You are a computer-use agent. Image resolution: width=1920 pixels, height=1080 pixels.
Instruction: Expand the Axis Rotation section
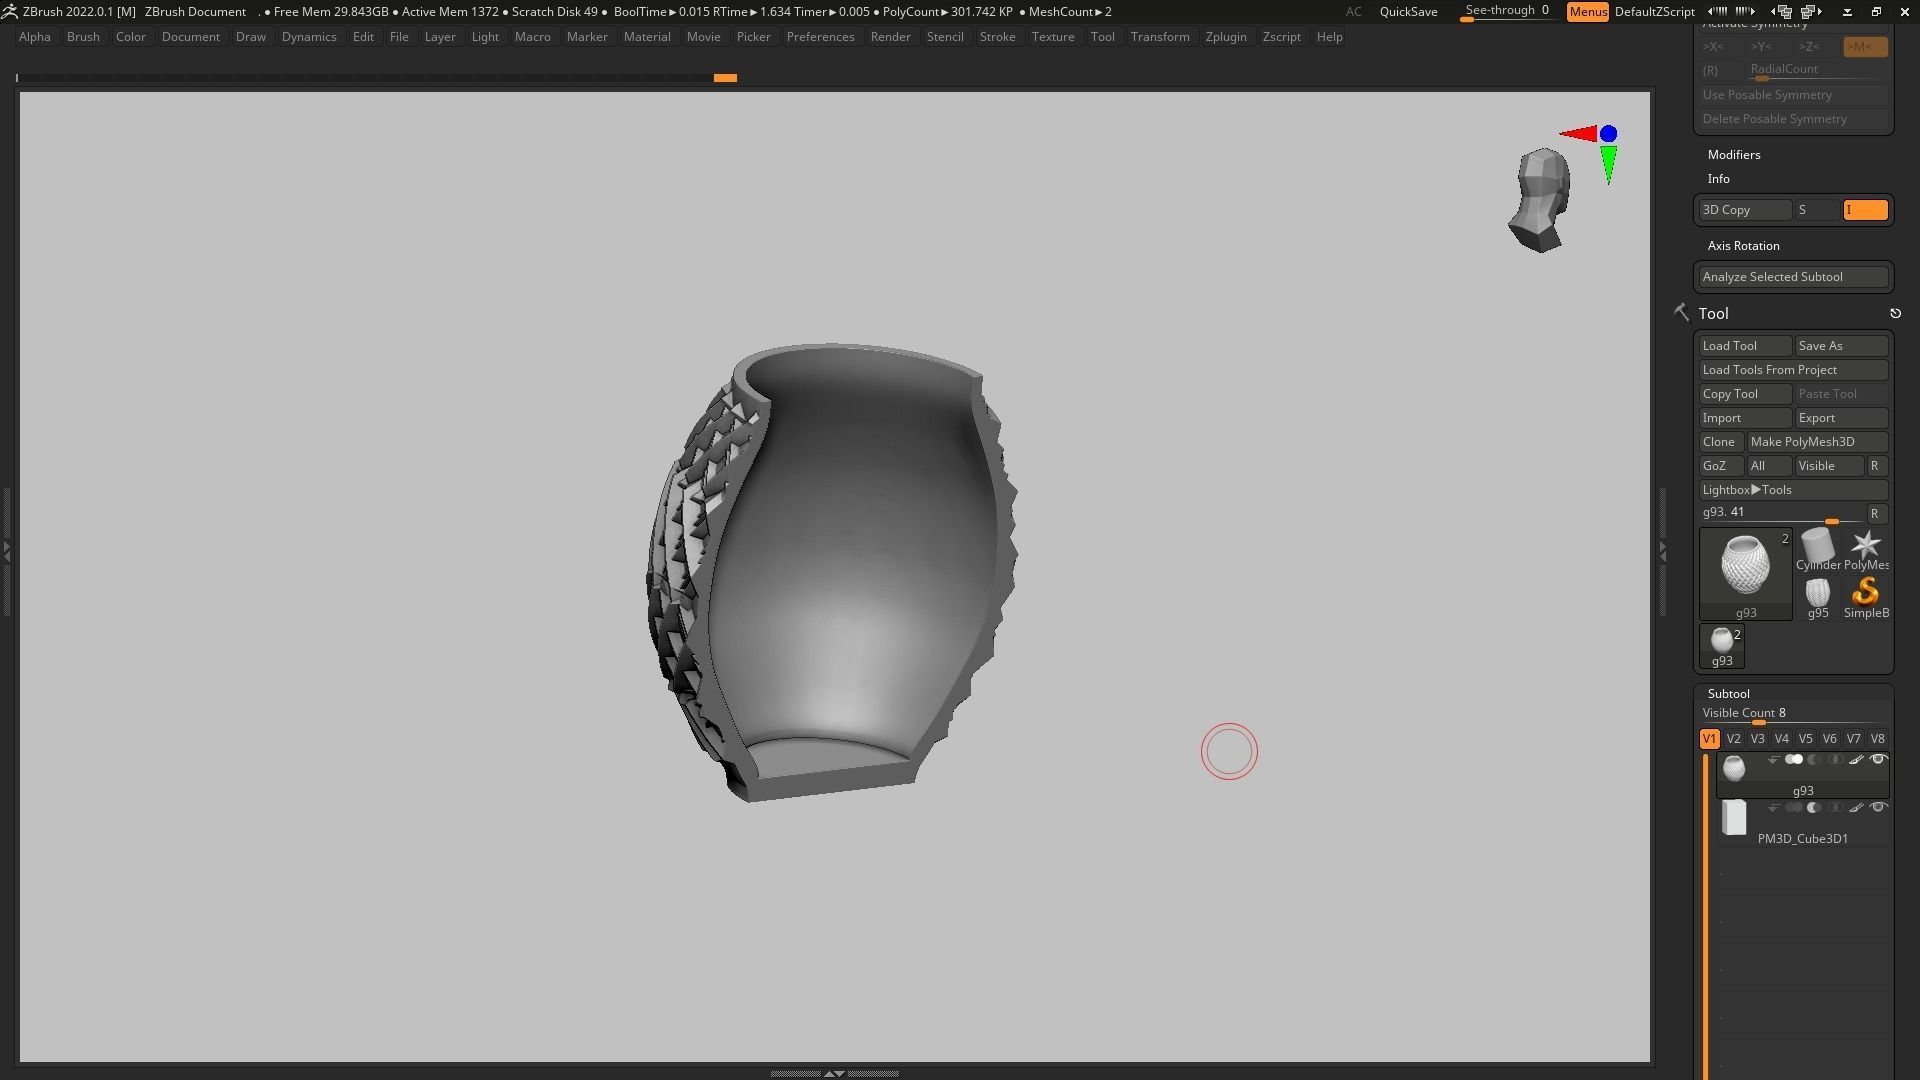1743,245
